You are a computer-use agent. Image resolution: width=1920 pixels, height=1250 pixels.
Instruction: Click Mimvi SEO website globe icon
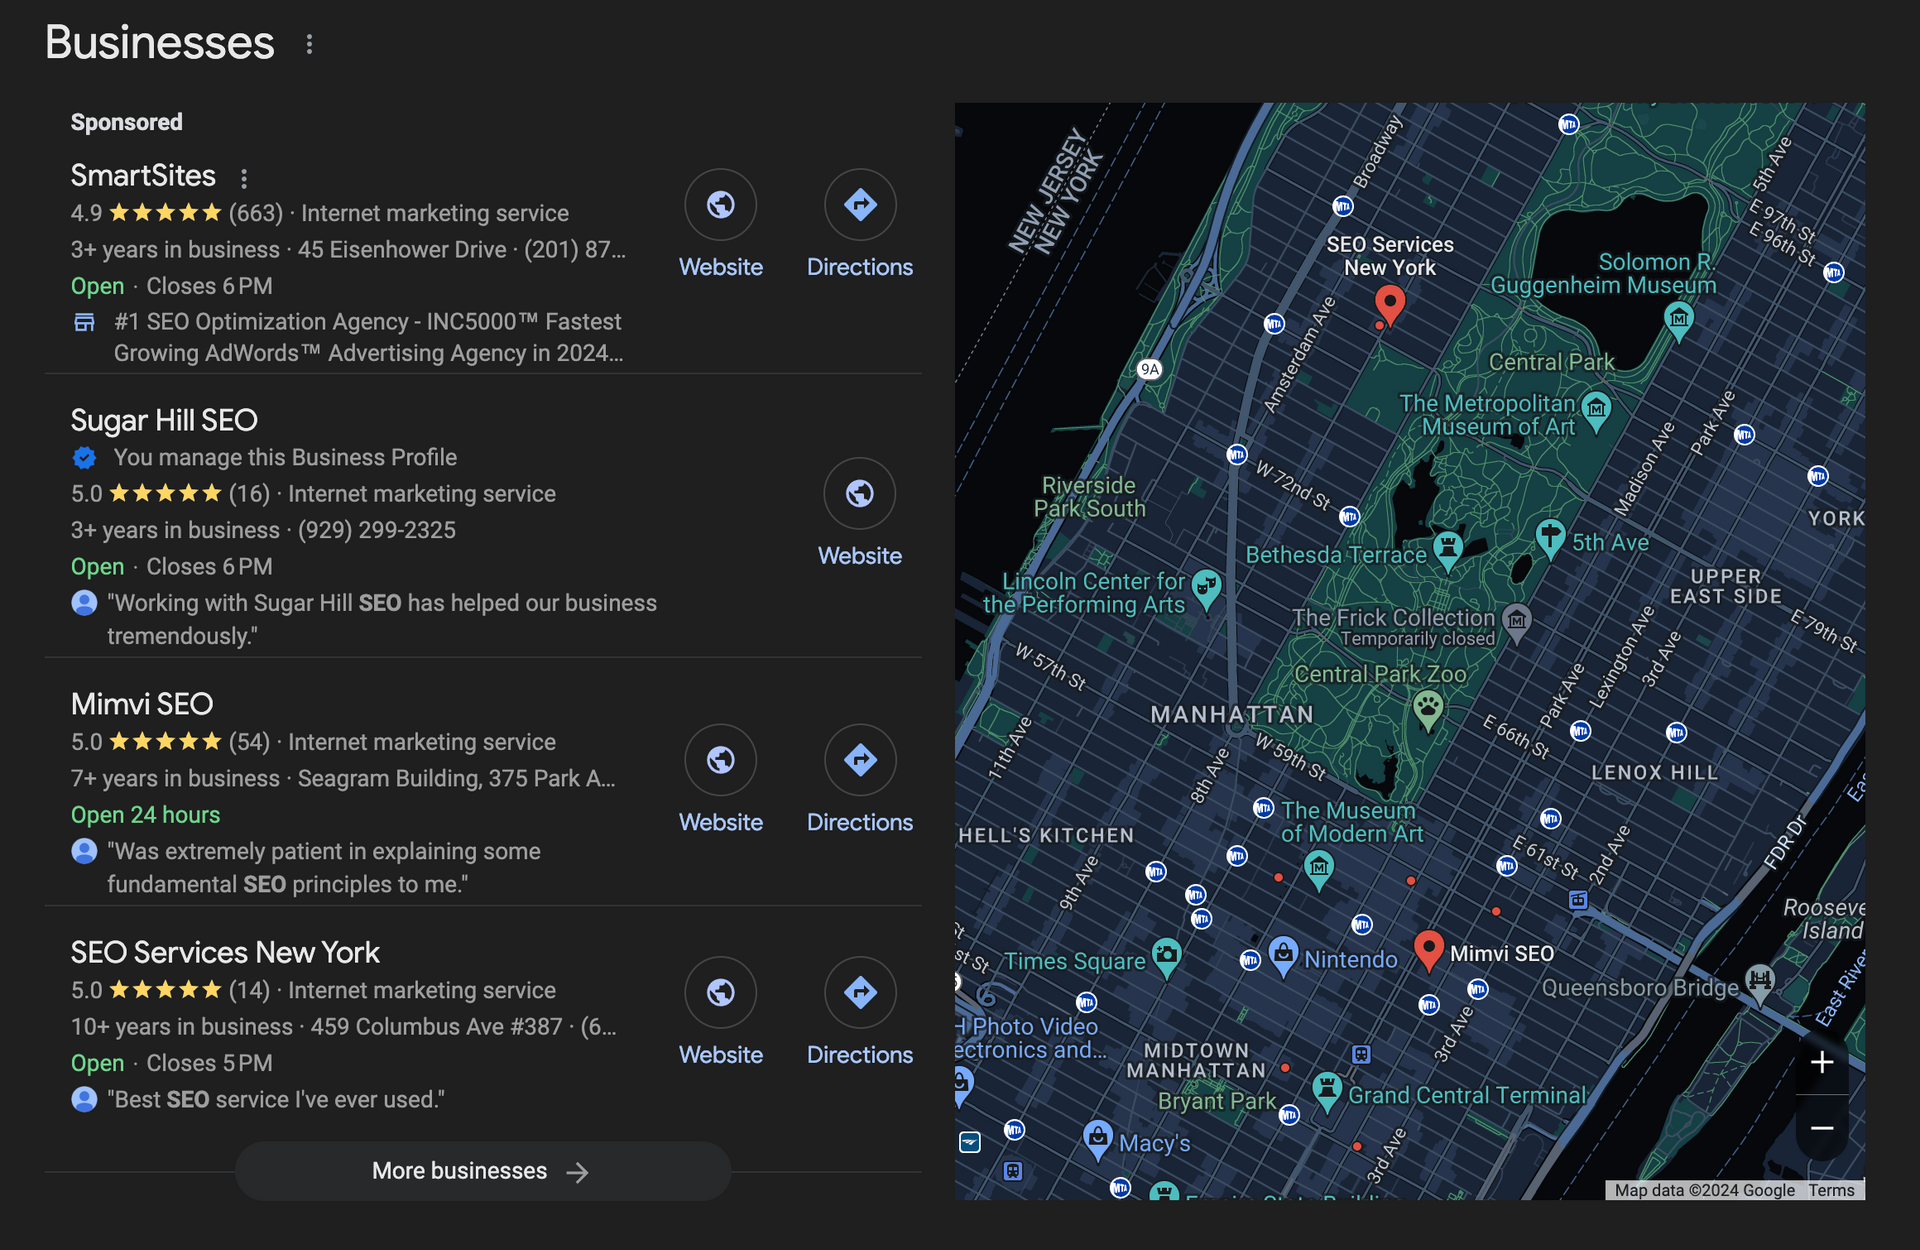click(x=720, y=760)
